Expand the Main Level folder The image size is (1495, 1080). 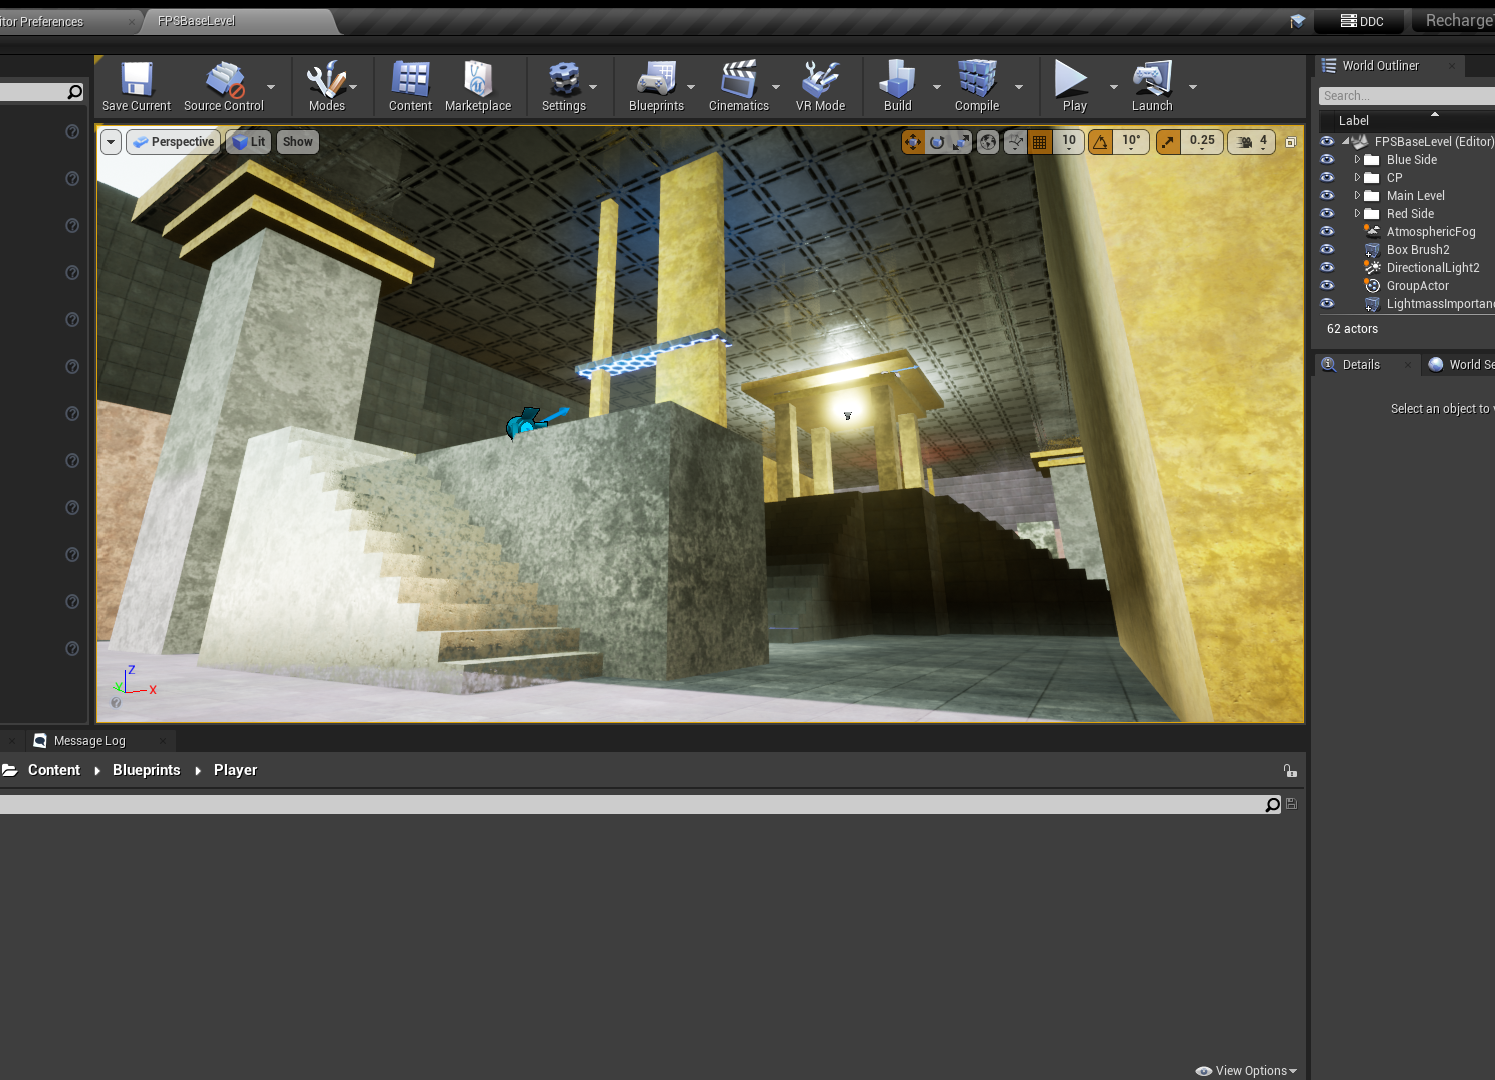coord(1357,195)
